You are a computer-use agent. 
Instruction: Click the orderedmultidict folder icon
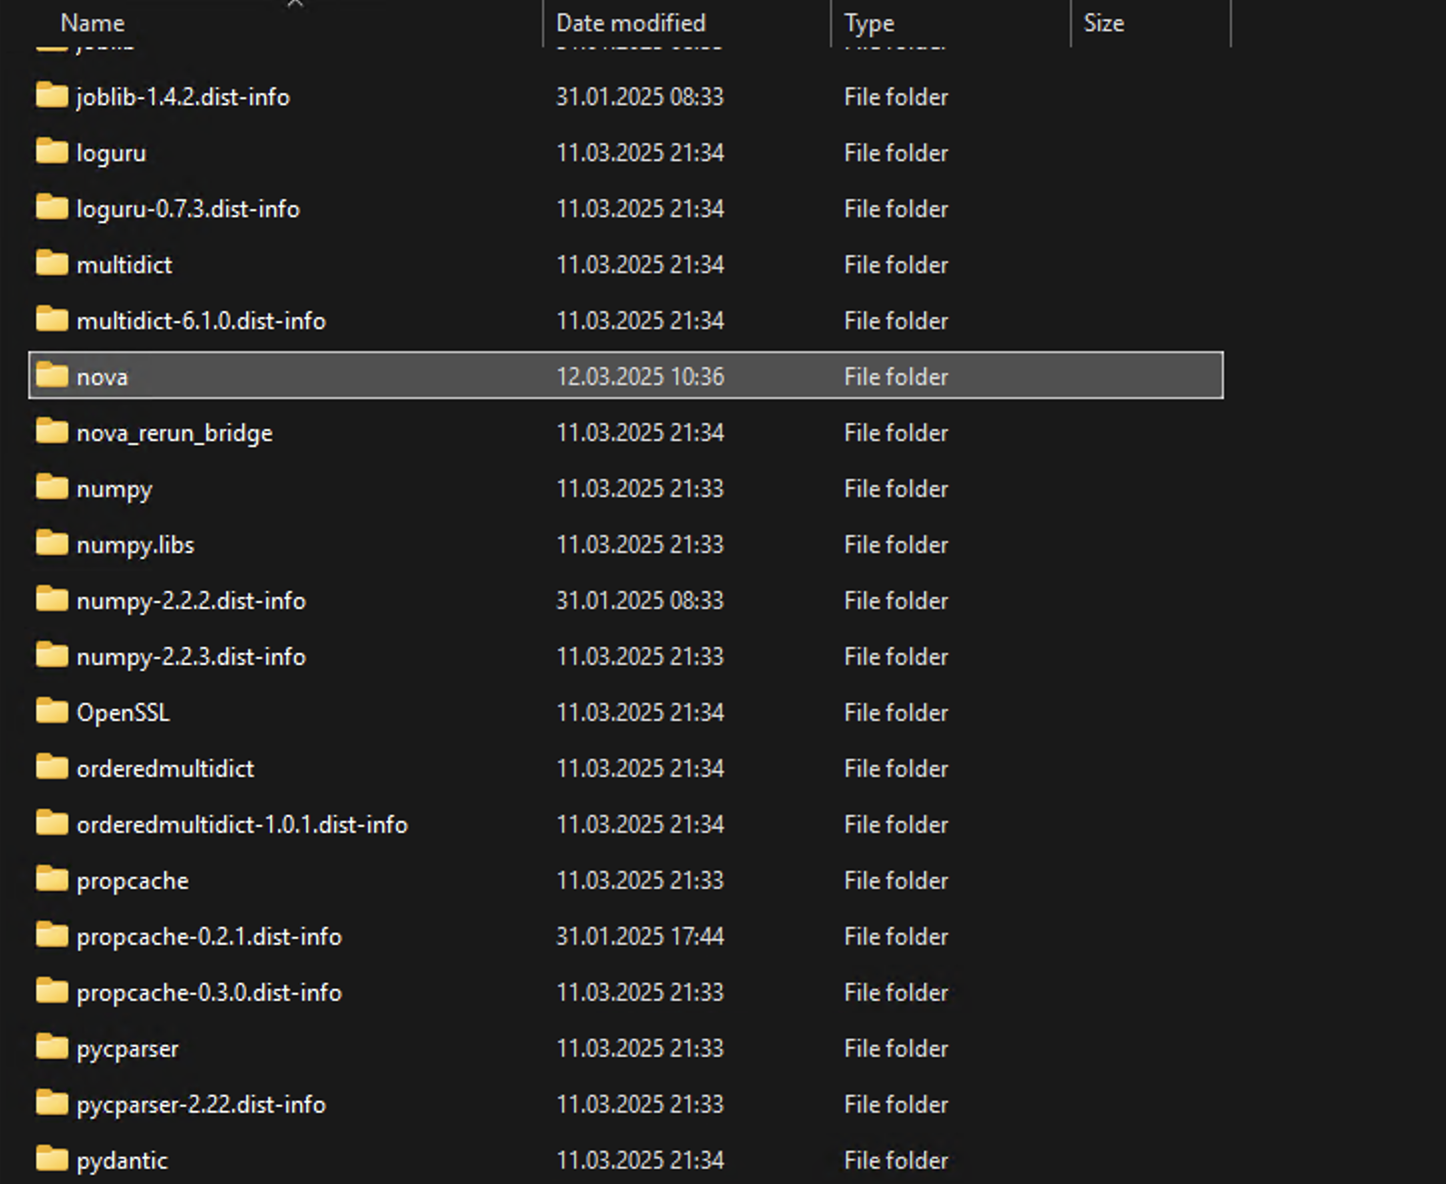point(51,768)
